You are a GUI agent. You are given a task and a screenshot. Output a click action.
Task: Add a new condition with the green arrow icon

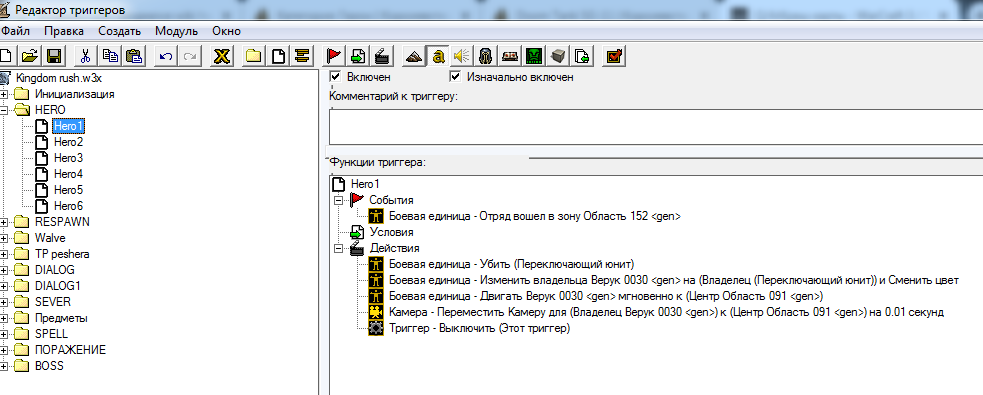pyautogui.click(x=358, y=56)
